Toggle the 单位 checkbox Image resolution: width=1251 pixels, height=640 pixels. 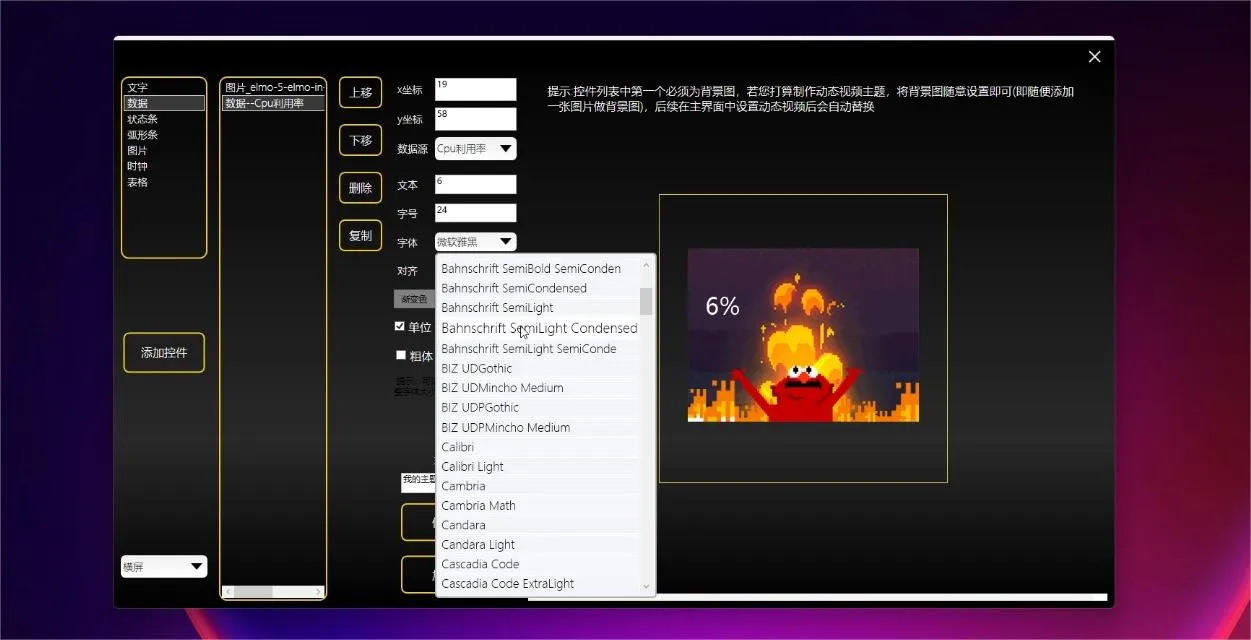[401, 326]
